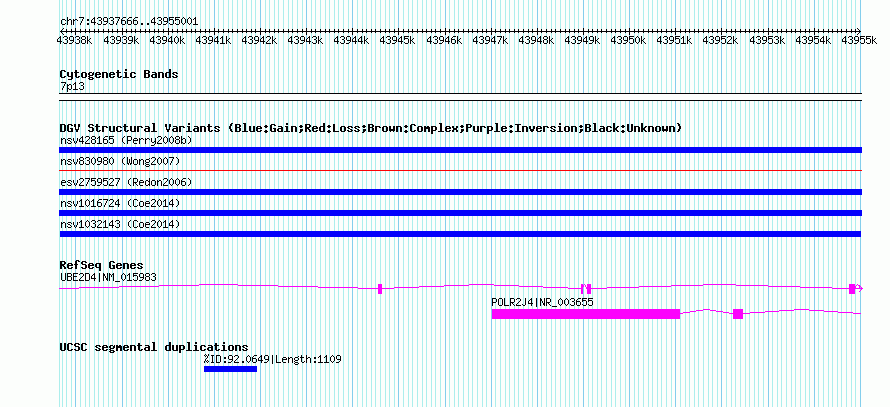Click the 43941k ruler tick label
This screenshot has height=407, width=890.
coord(213,40)
